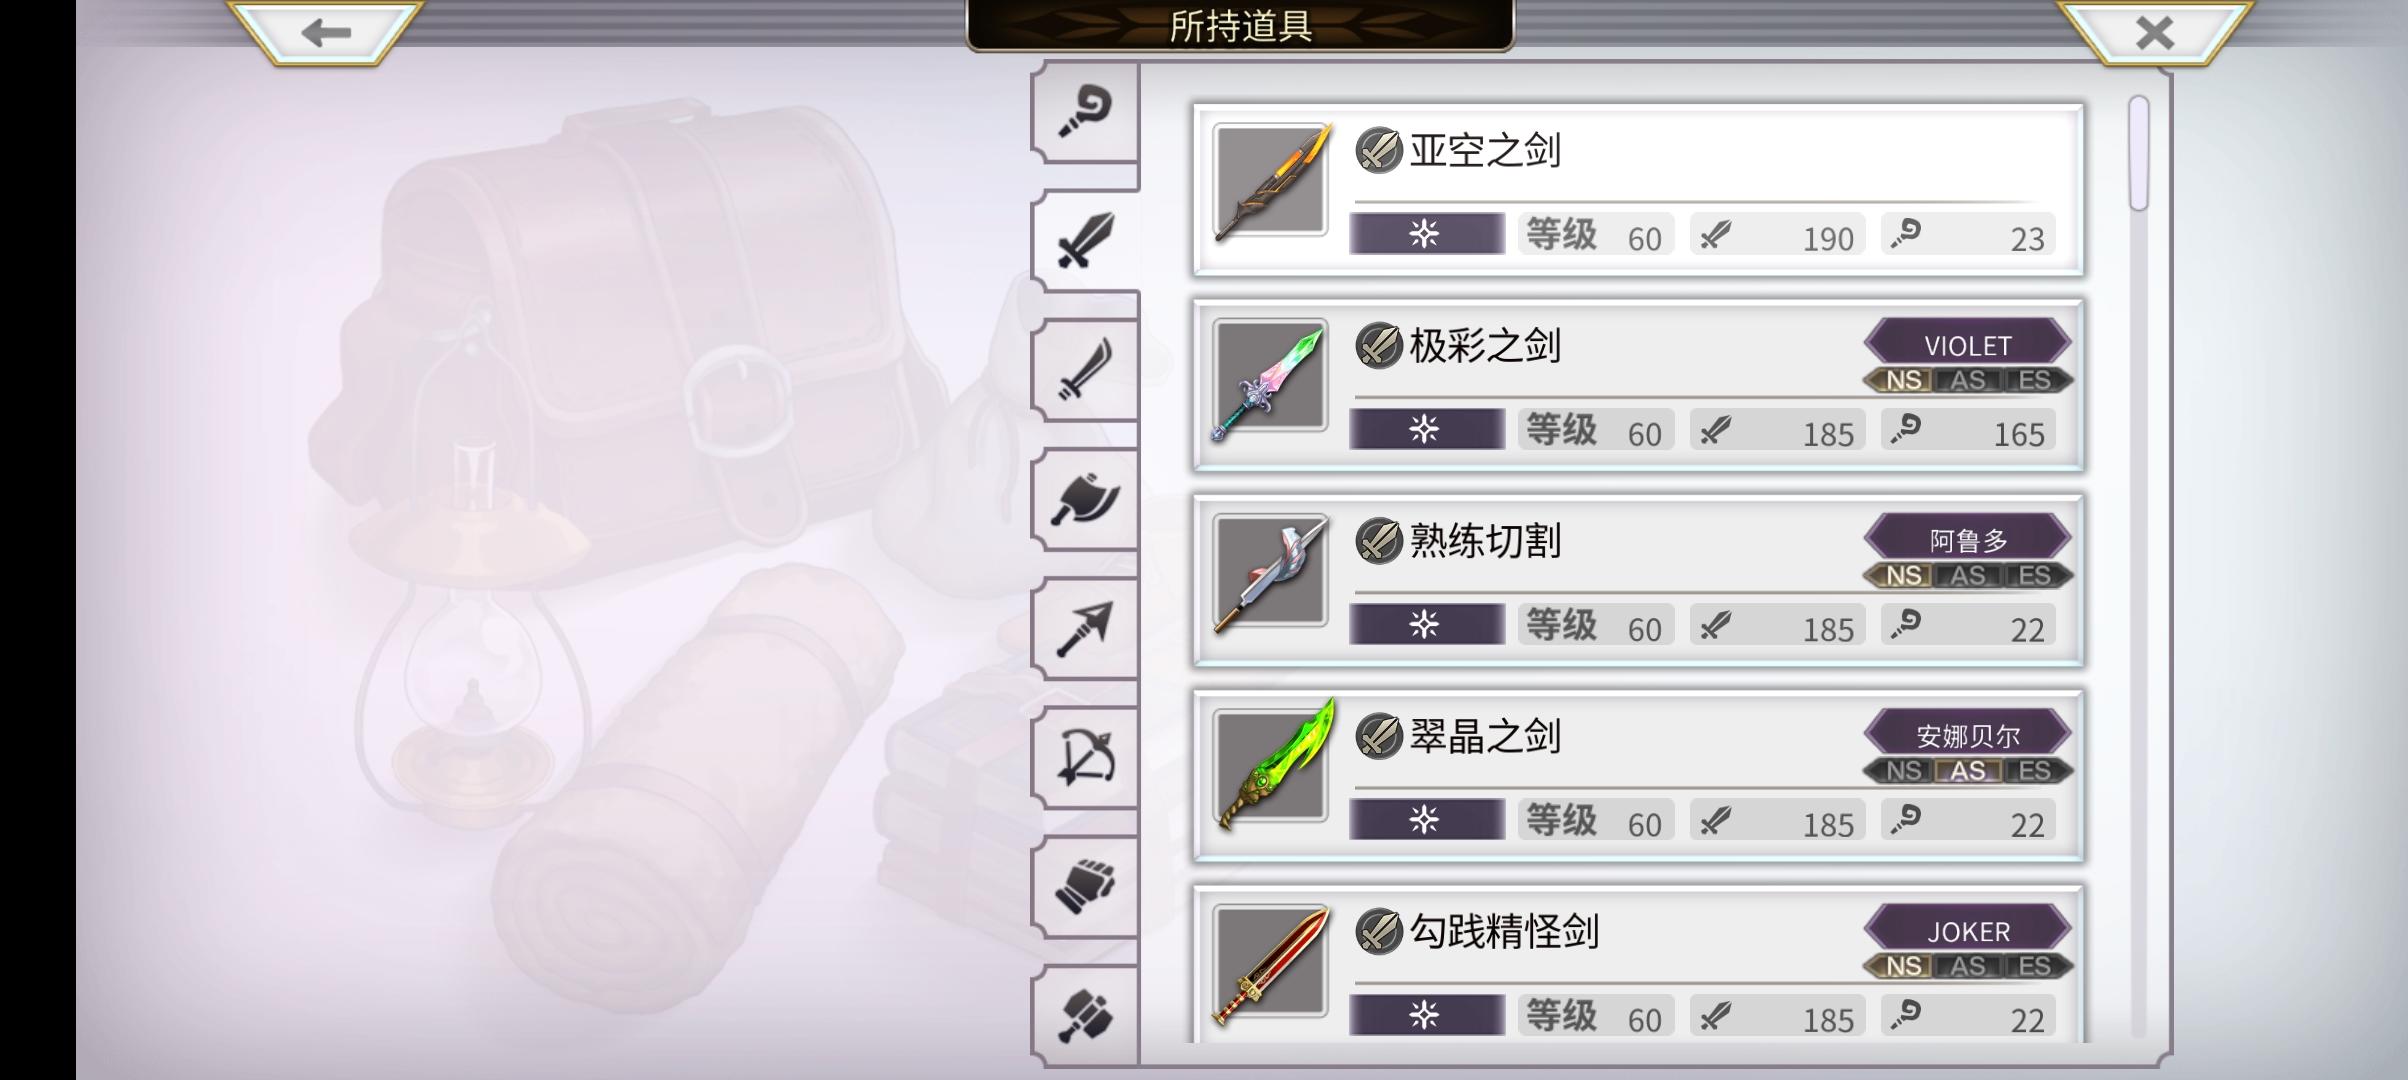Open the katana weapon category tab
The height and width of the screenshot is (1080, 2408).
1086,370
